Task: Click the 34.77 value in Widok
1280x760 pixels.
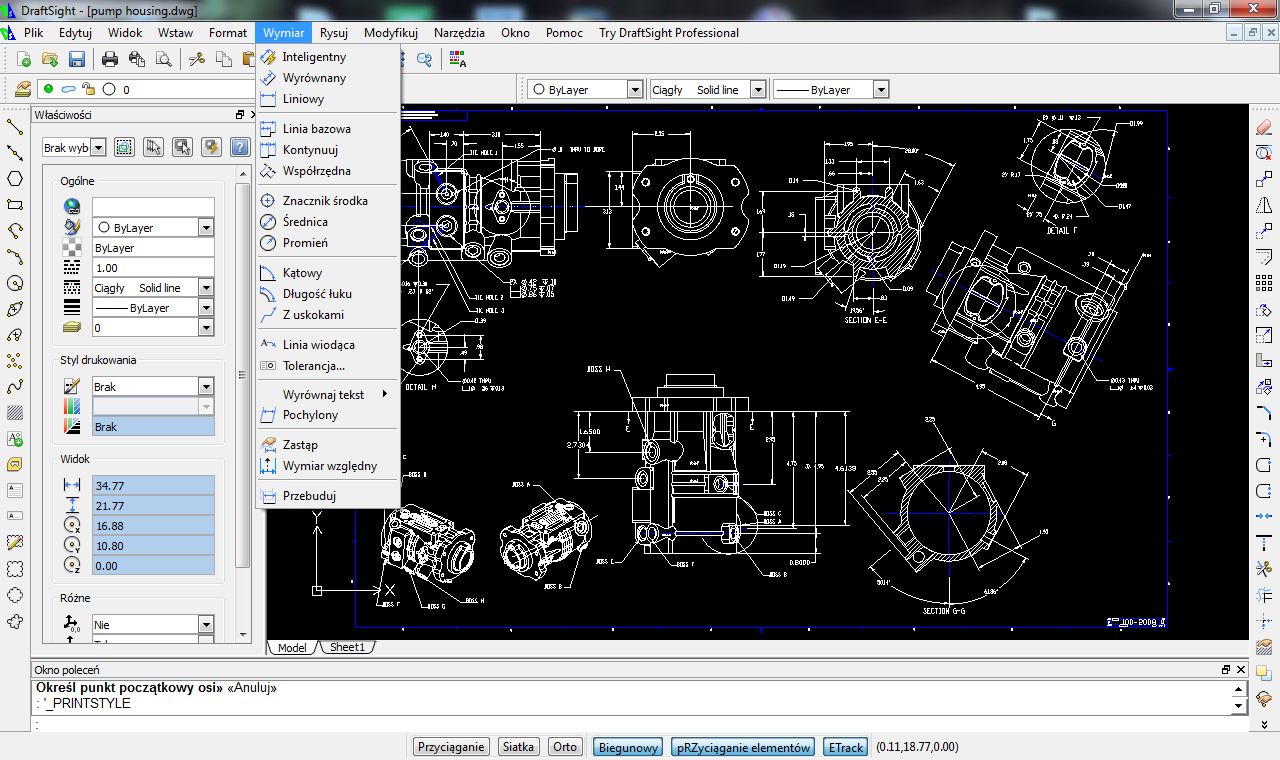Action: pyautogui.click(x=153, y=485)
